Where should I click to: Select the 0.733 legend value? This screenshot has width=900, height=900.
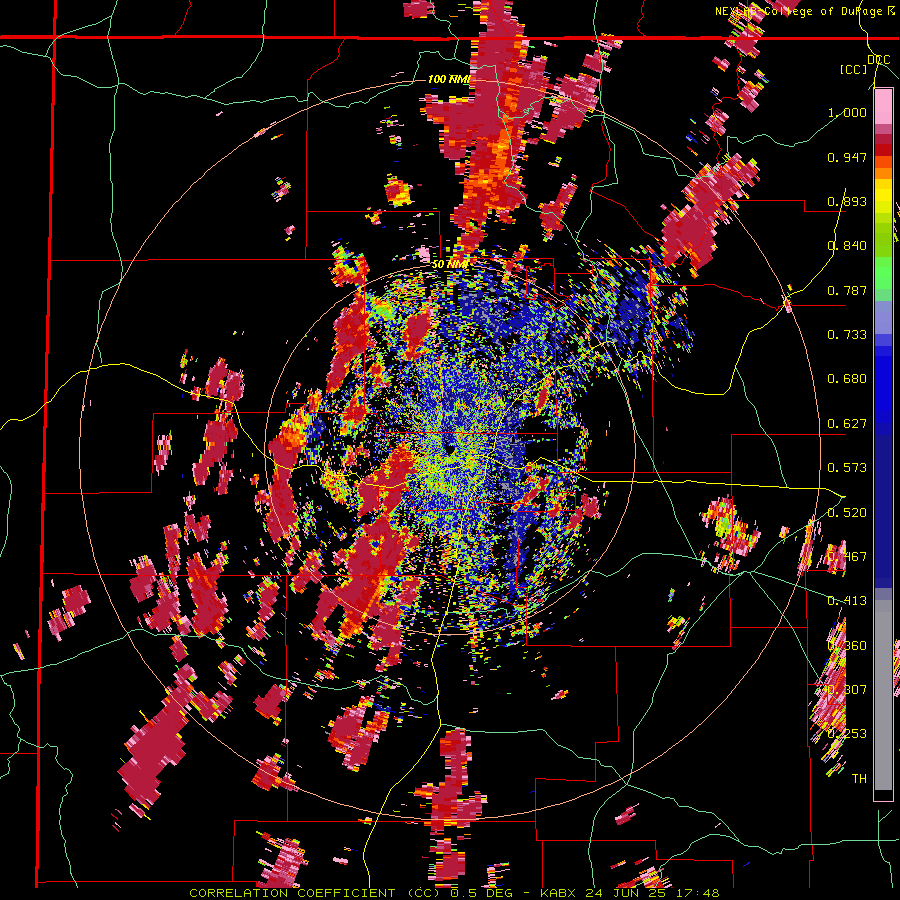click(847, 335)
